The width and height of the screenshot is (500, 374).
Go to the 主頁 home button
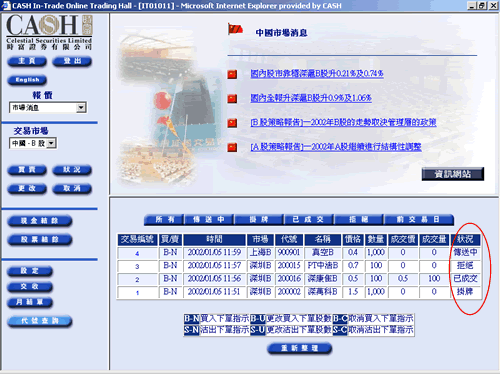pyautogui.click(x=27, y=61)
